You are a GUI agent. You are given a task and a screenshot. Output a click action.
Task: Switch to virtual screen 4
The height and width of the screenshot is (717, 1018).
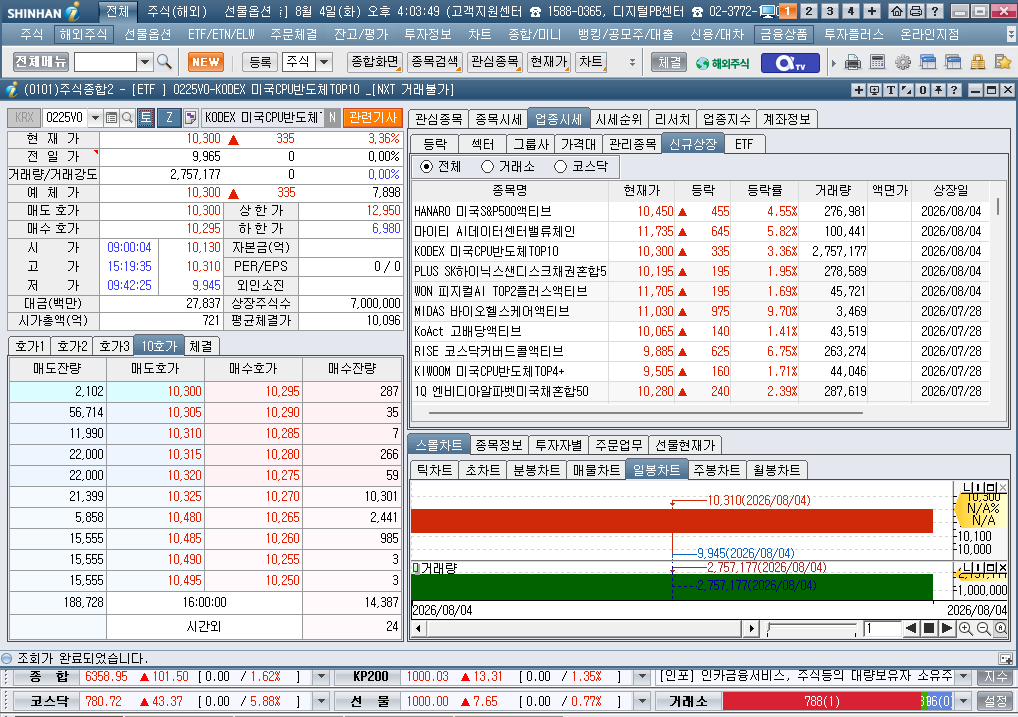[850, 11]
